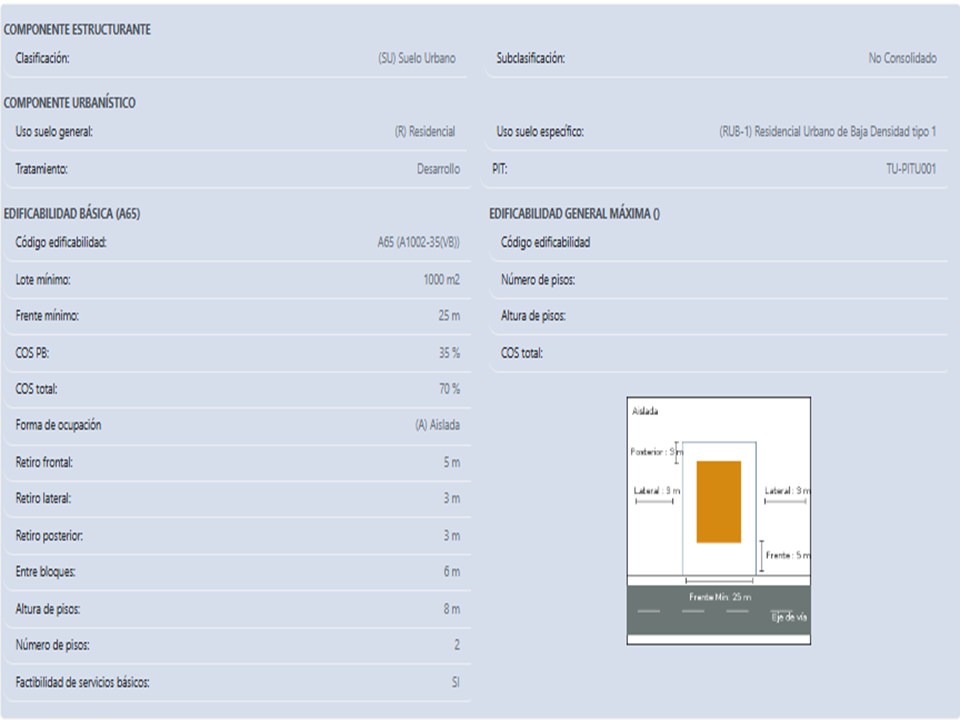960x720 pixels.
Task: Click the Subclasificación No Consolidado value
Action: pyautogui.click(x=902, y=58)
